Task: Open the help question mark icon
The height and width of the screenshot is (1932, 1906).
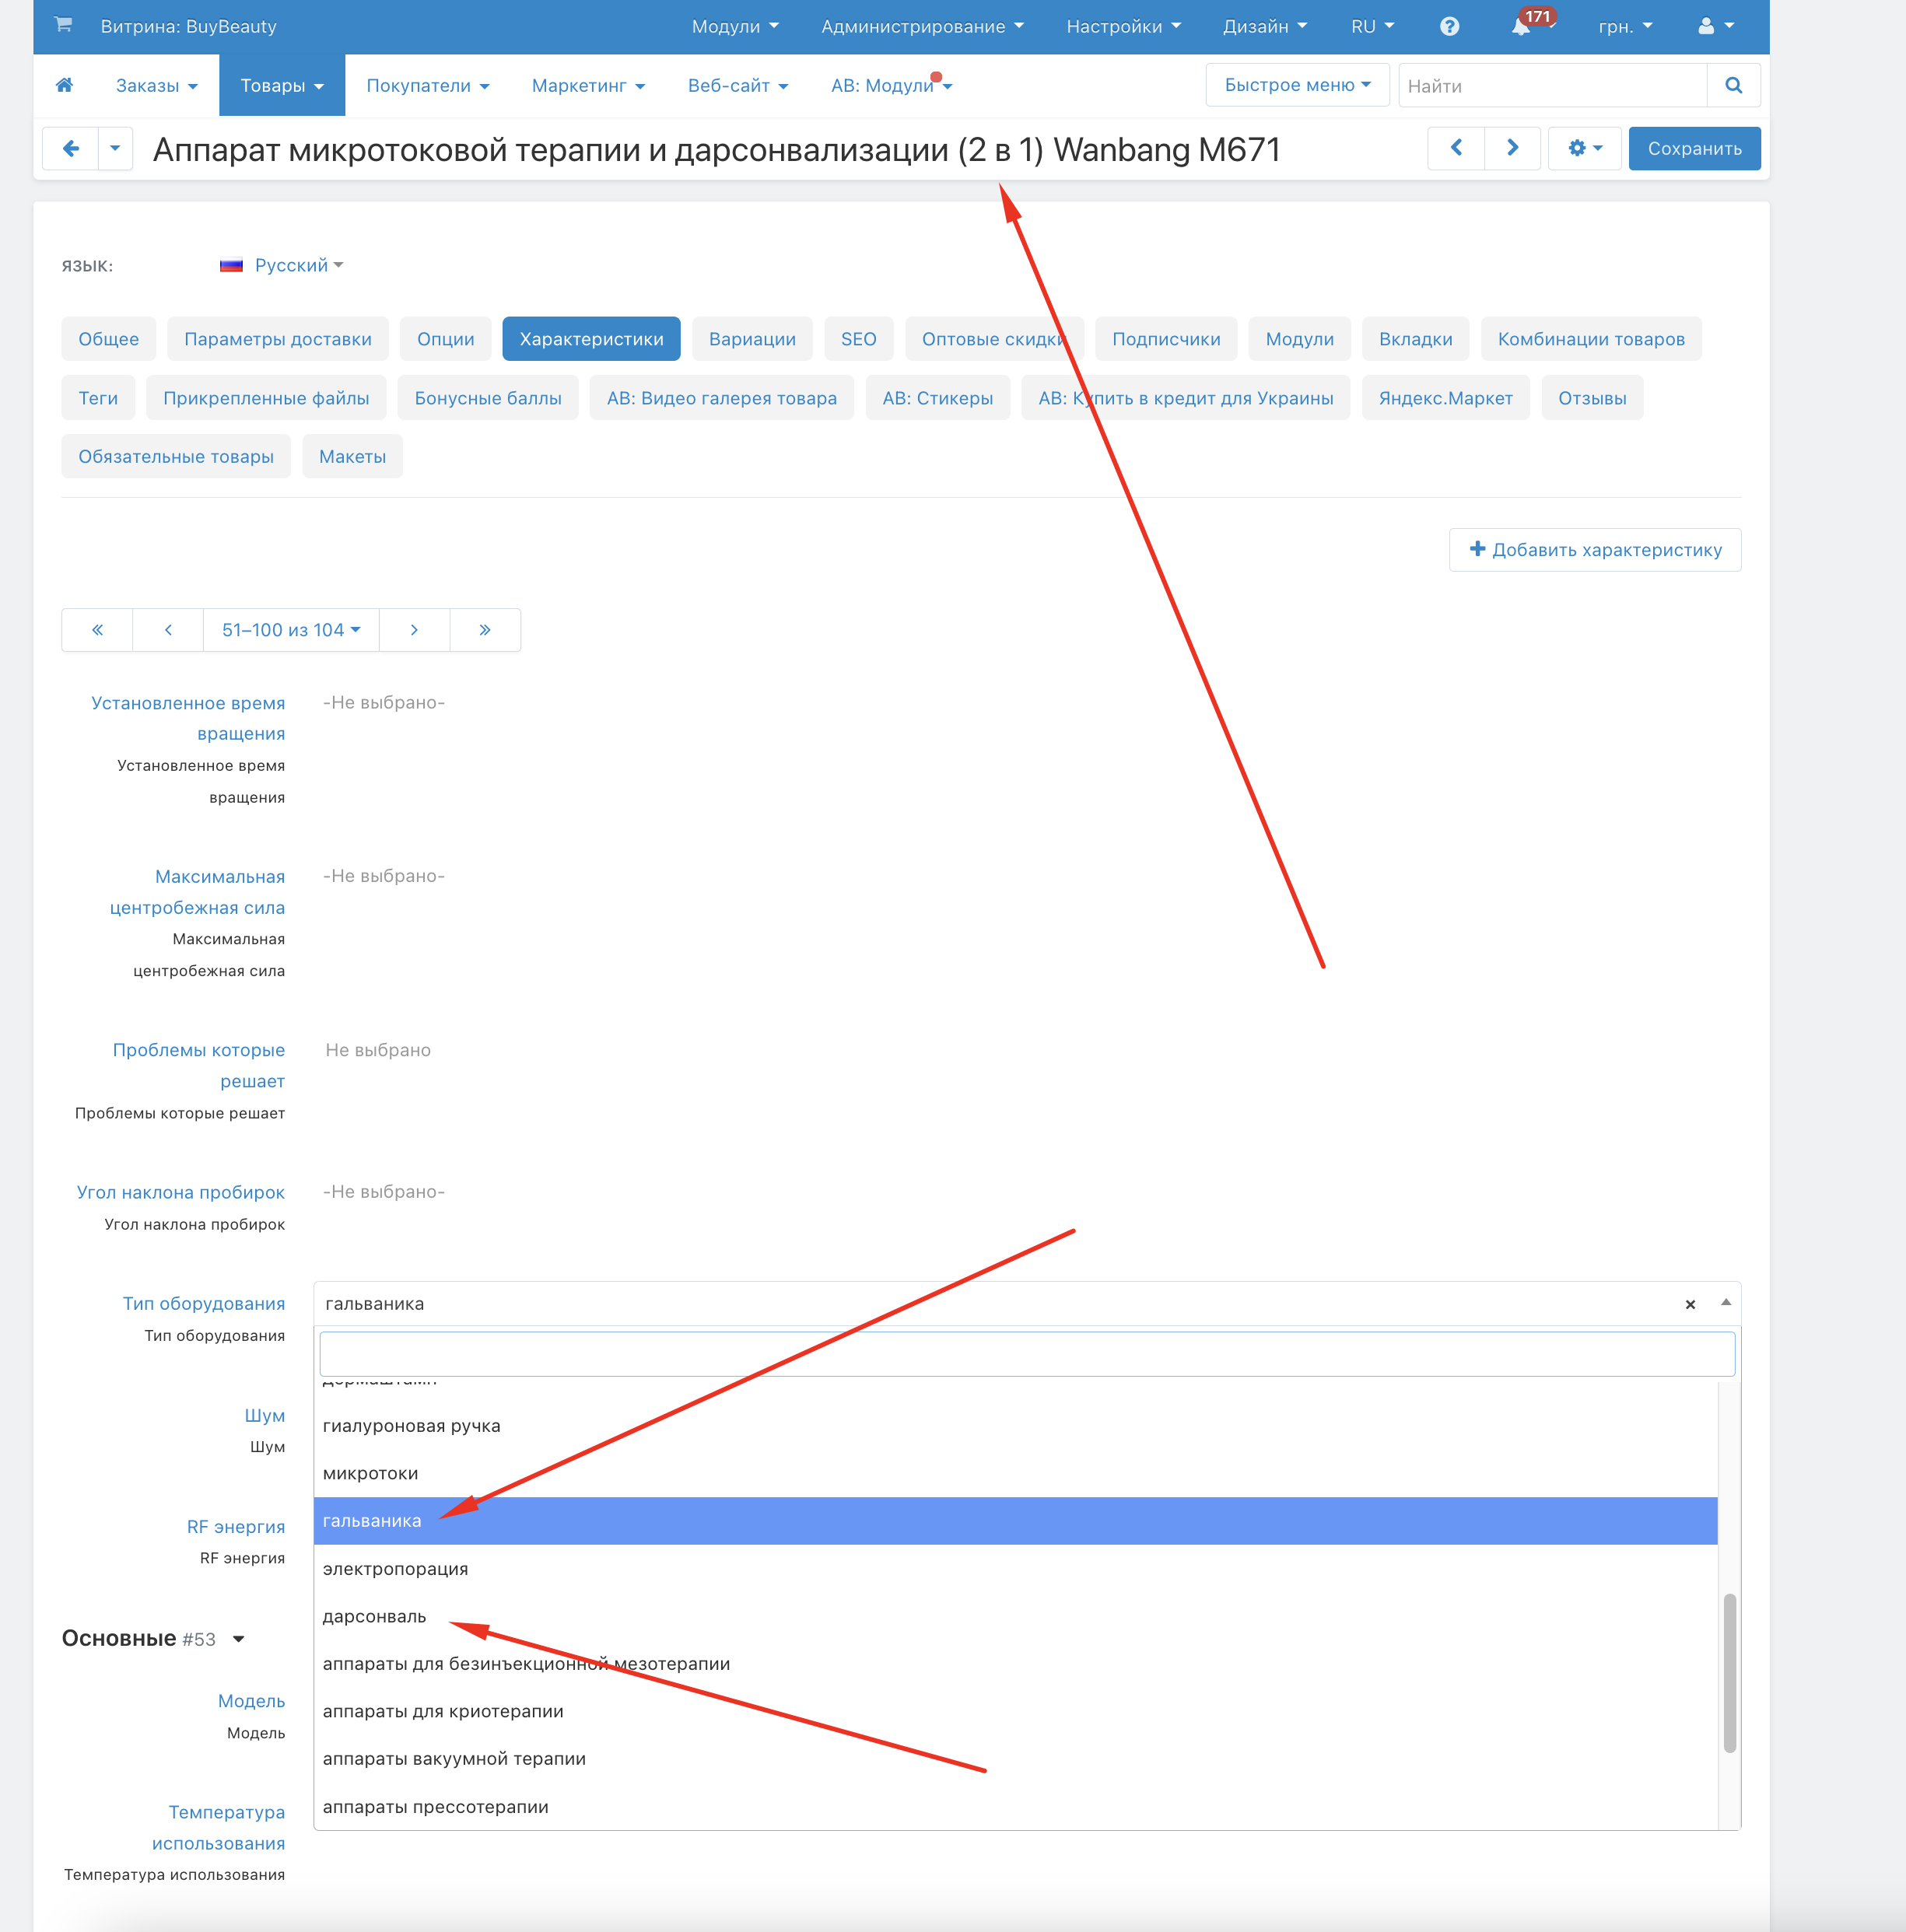Action: 1449,27
